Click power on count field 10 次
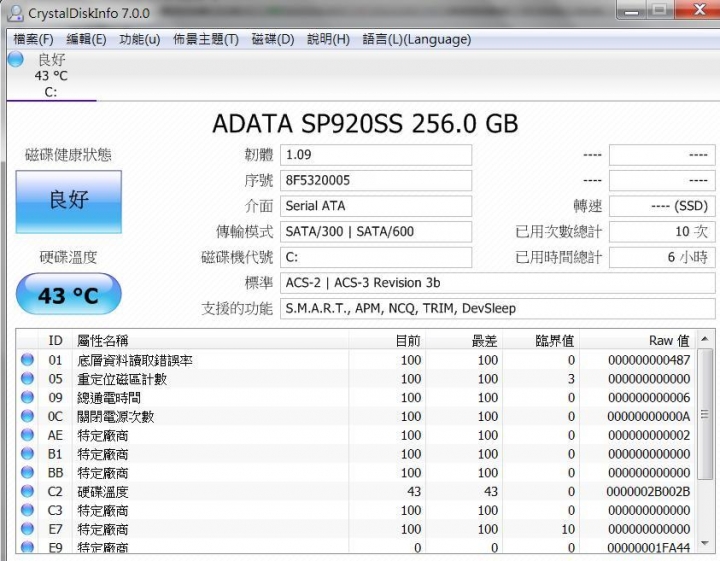720x561 pixels. (x=662, y=232)
